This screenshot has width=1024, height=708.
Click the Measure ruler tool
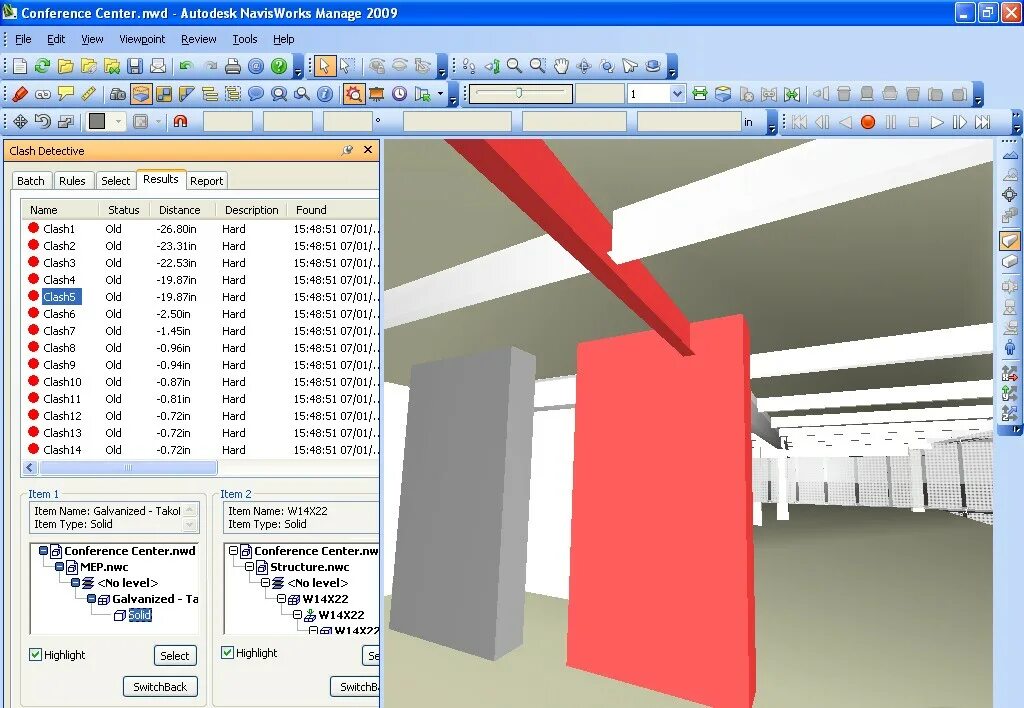click(88, 94)
